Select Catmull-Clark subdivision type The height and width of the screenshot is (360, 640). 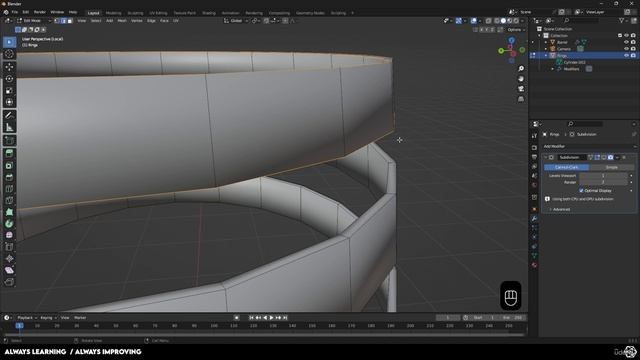[567, 167]
